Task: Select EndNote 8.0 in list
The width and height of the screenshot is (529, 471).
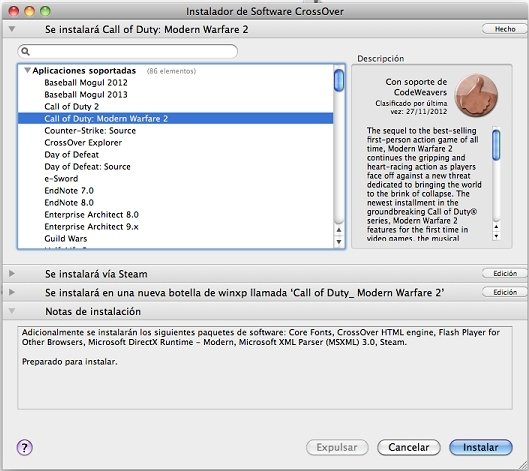Action: (69, 202)
